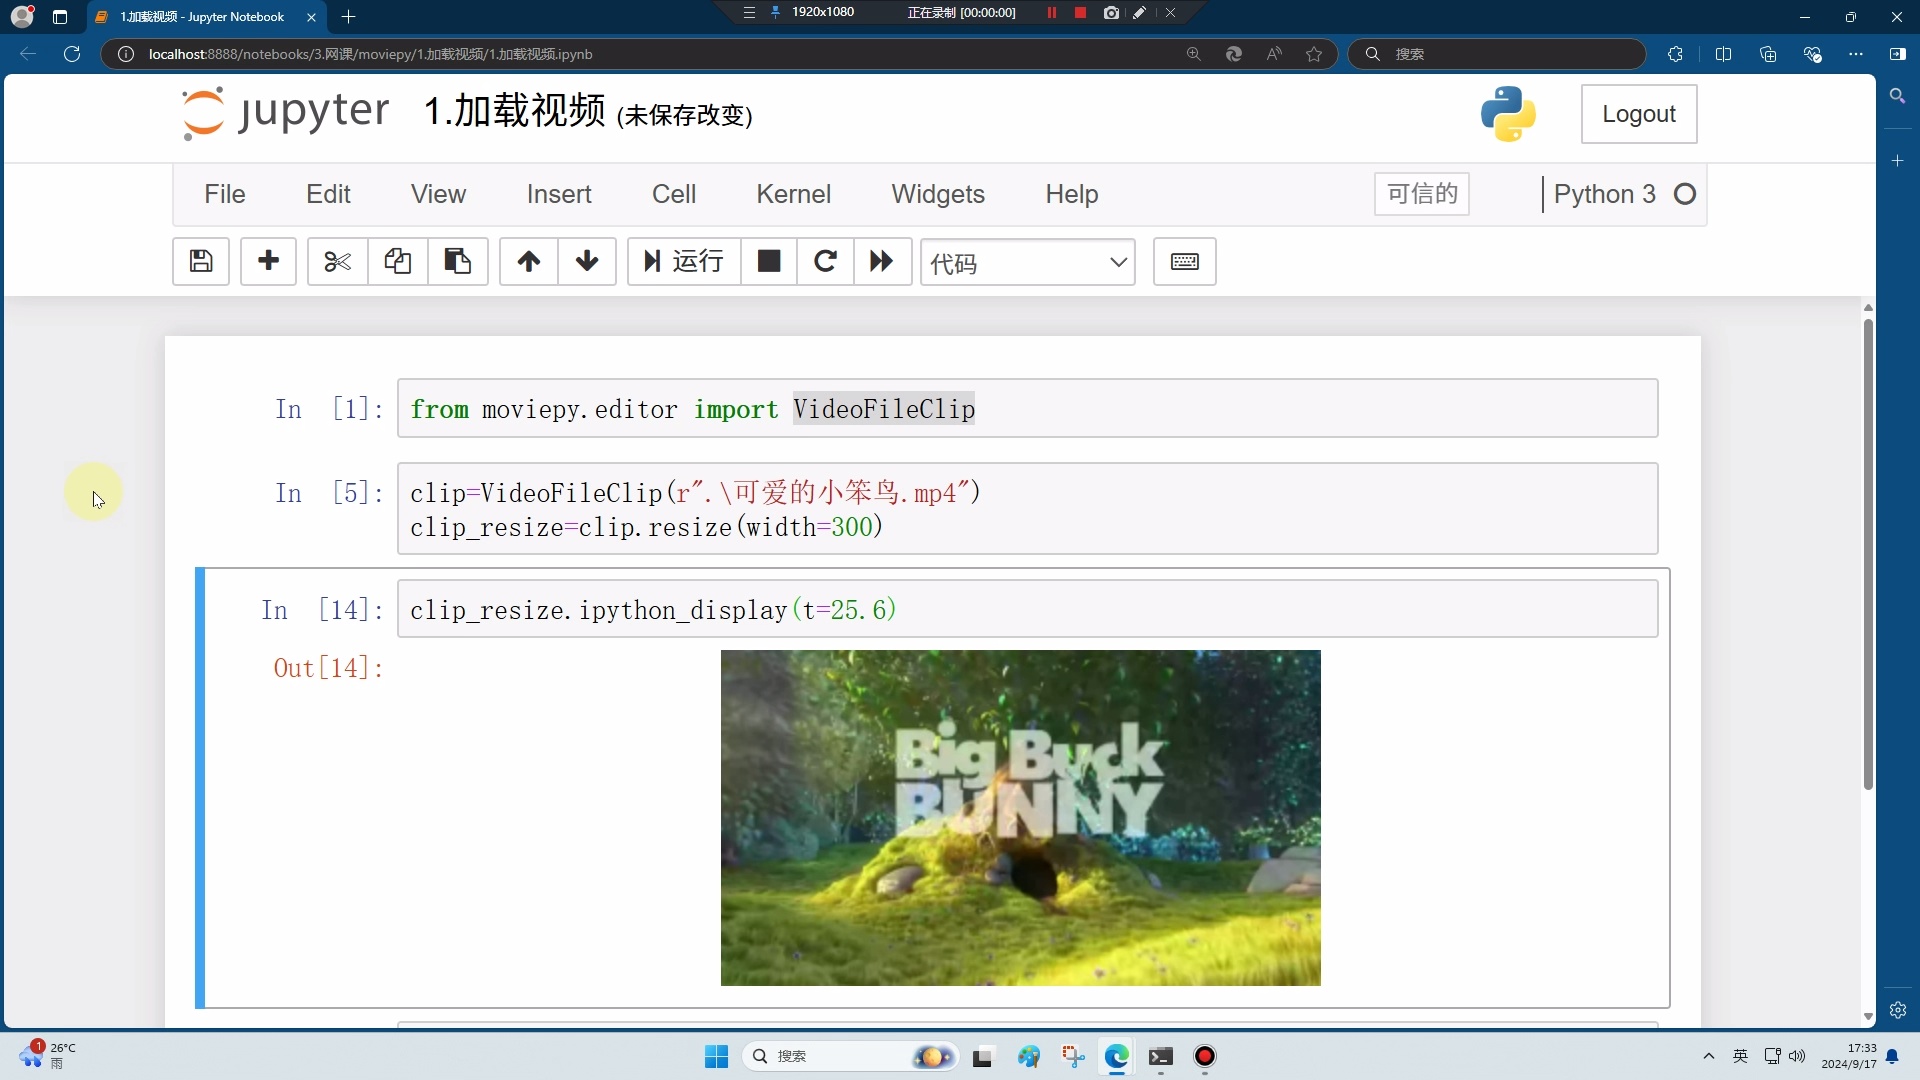The height and width of the screenshot is (1080, 1920).
Task: Show hidden system tray icons chevron
Action: [1708, 1057]
